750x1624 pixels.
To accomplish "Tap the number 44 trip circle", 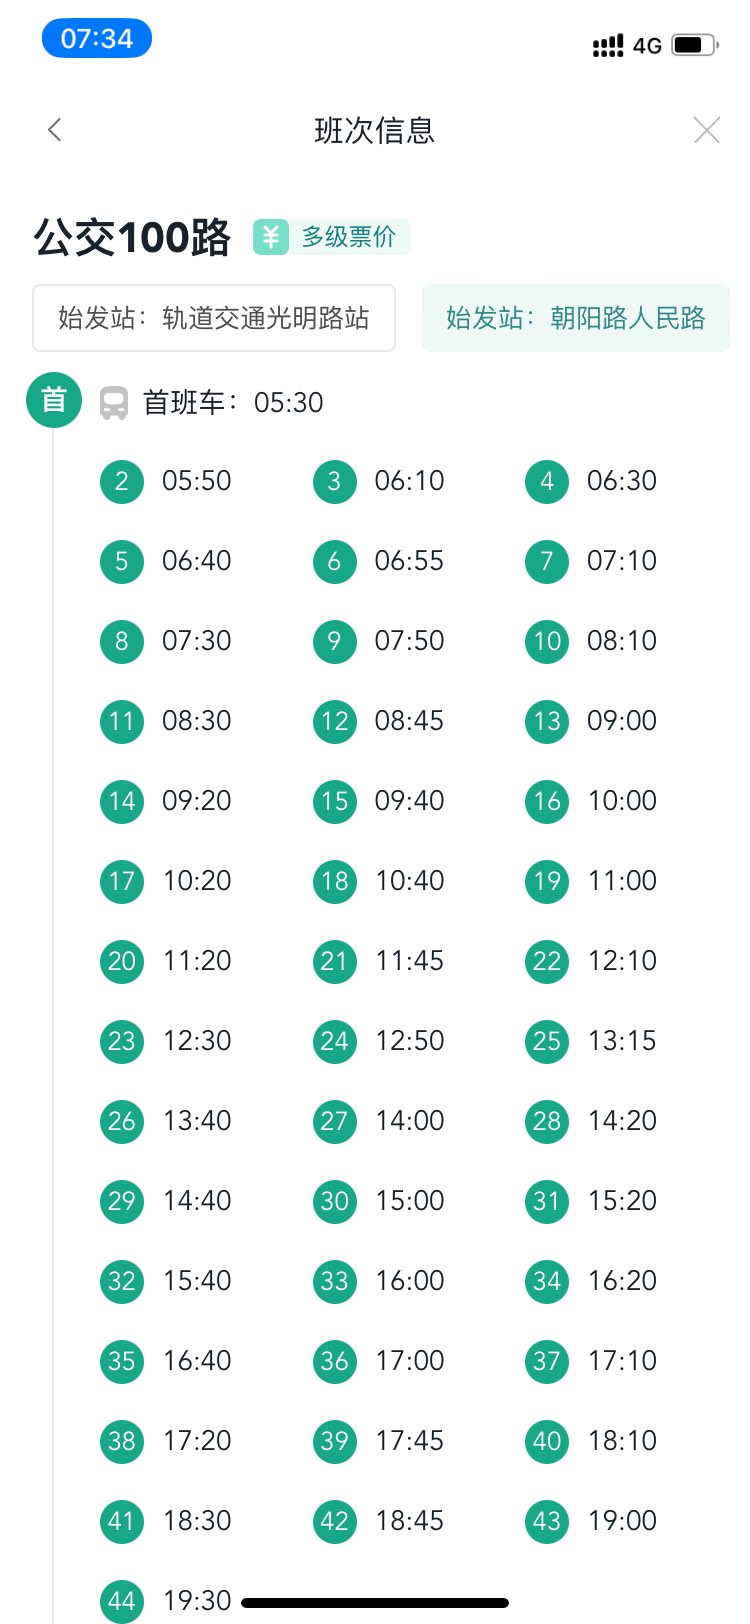I will (122, 1600).
